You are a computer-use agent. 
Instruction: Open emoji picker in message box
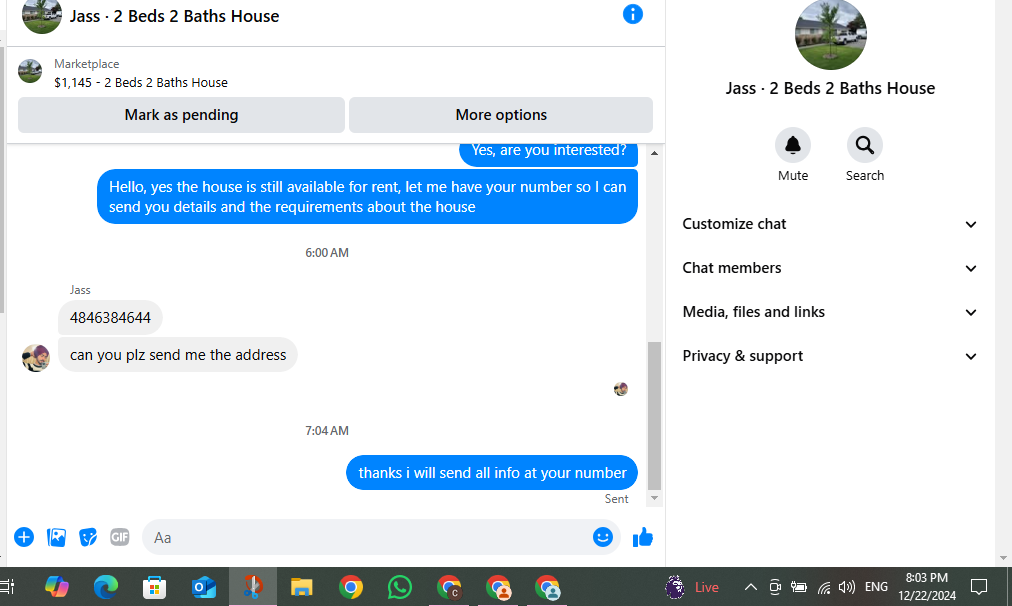[602, 537]
